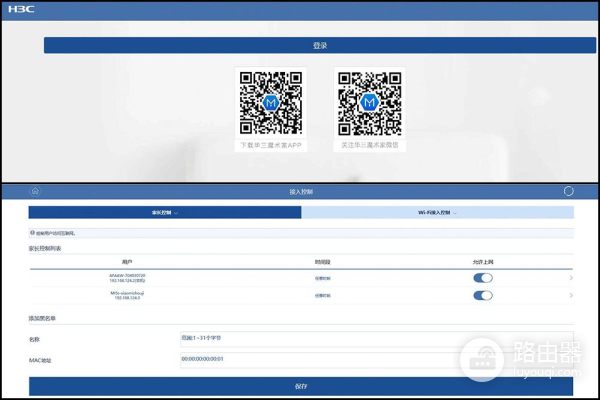Click the 名称 name input field
The height and width of the screenshot is (400, 600).
coord(377,339)
